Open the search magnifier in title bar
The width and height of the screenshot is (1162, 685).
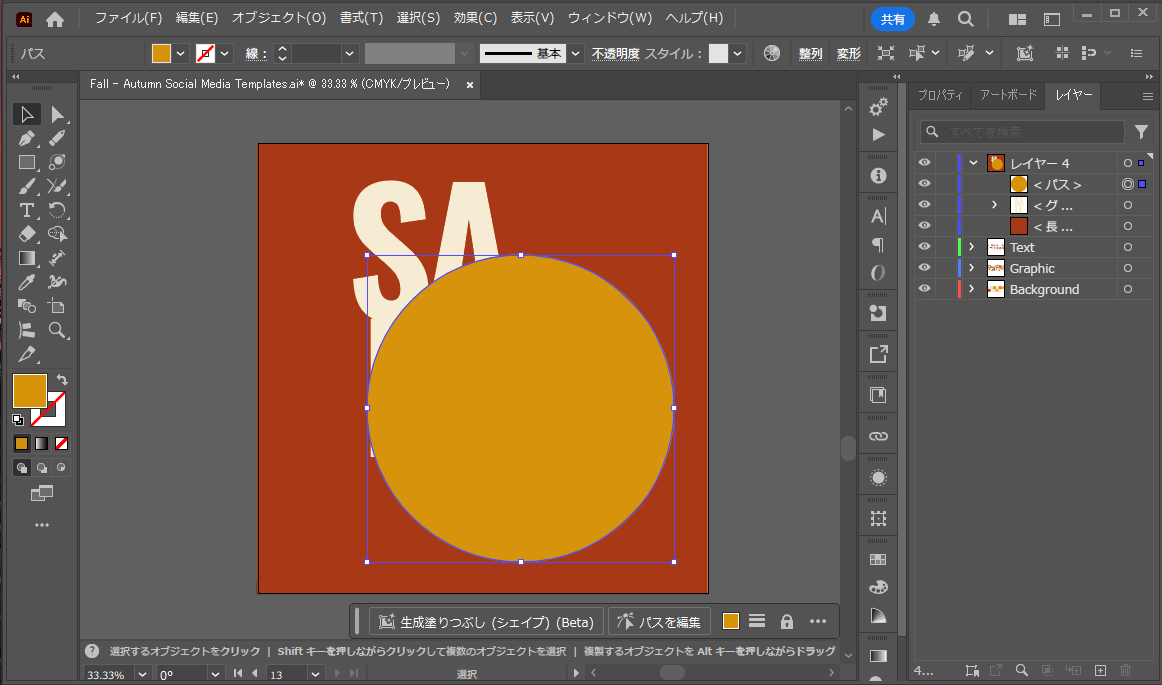(965, 19)
